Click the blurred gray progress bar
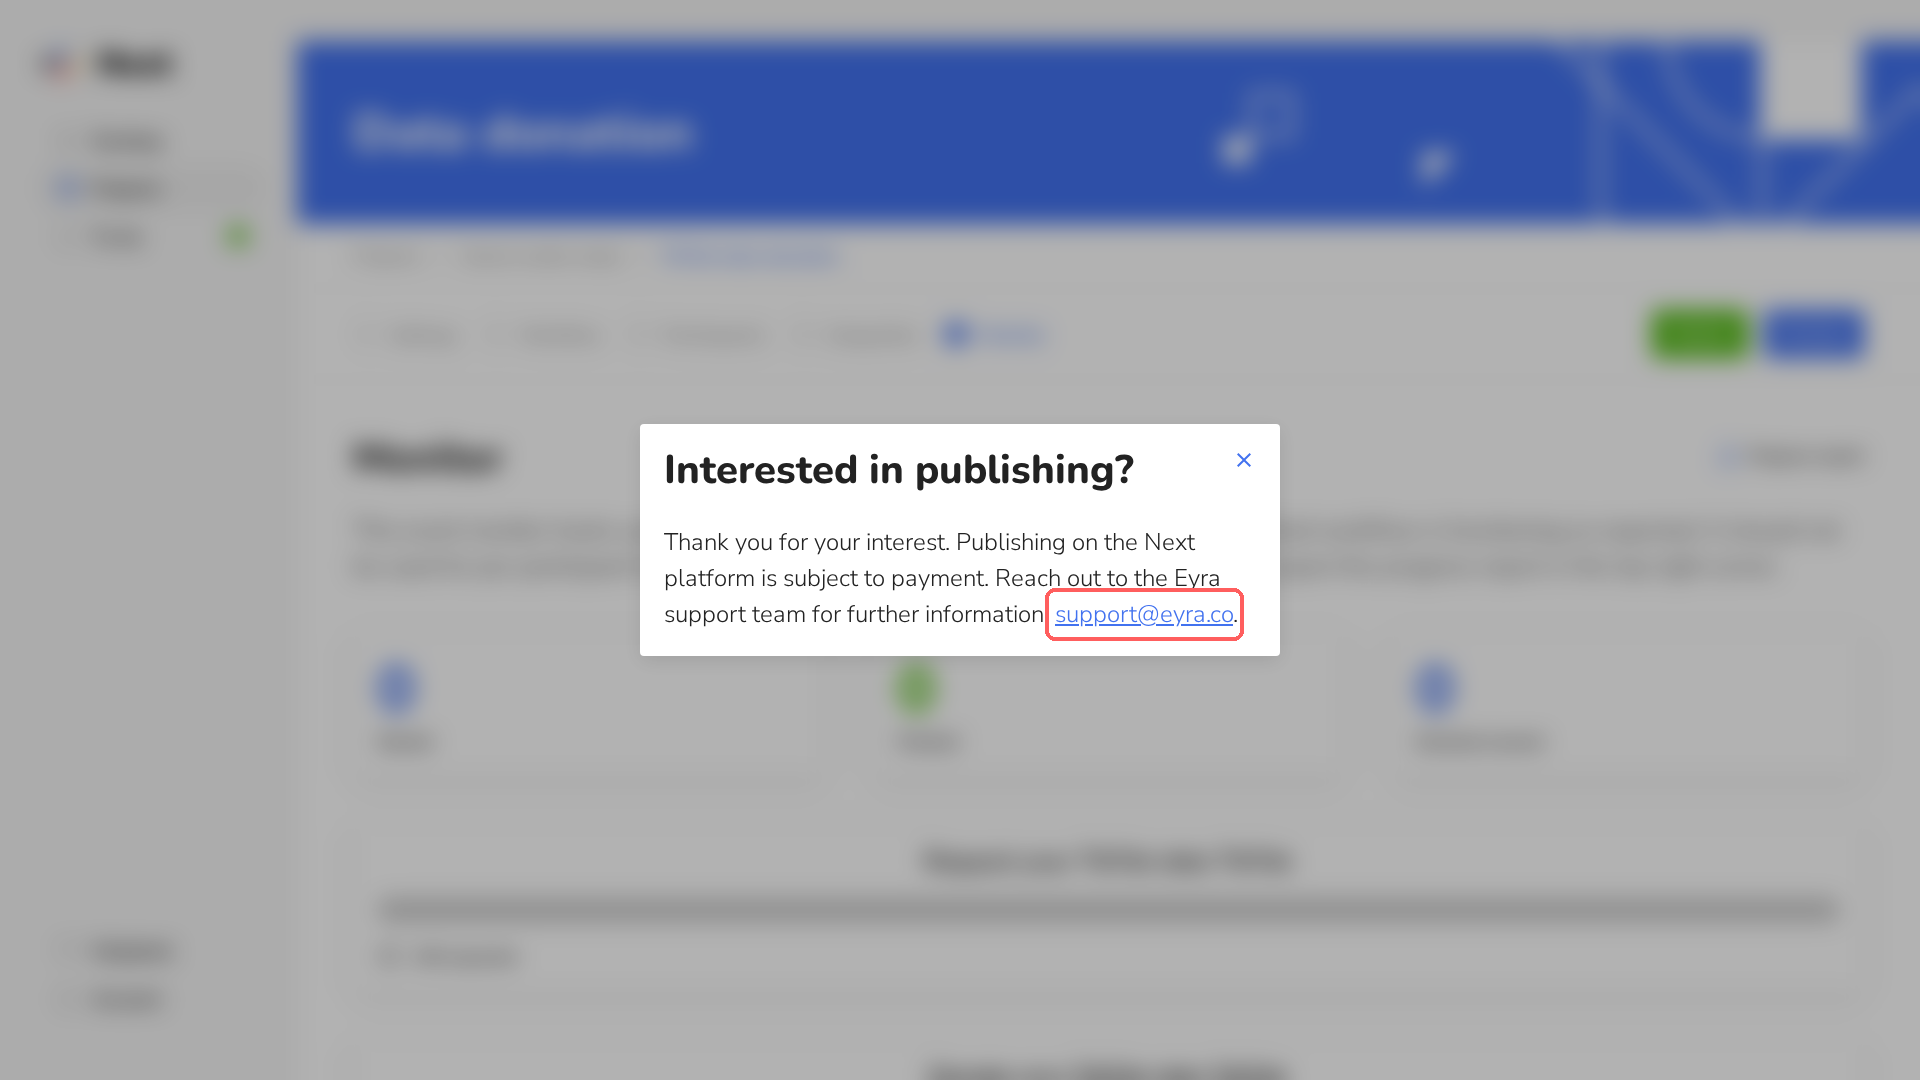The image size is (1920, 1080). 1108,909
